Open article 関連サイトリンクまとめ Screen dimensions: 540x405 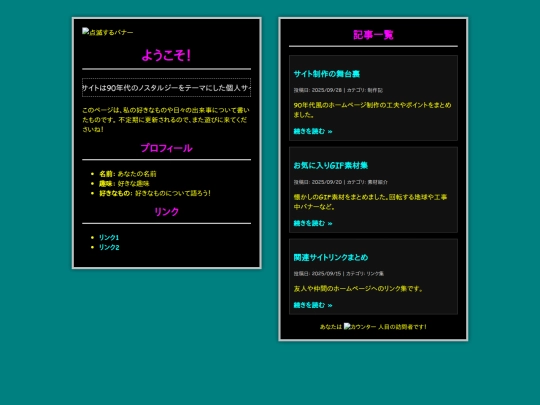coord(331,257)
